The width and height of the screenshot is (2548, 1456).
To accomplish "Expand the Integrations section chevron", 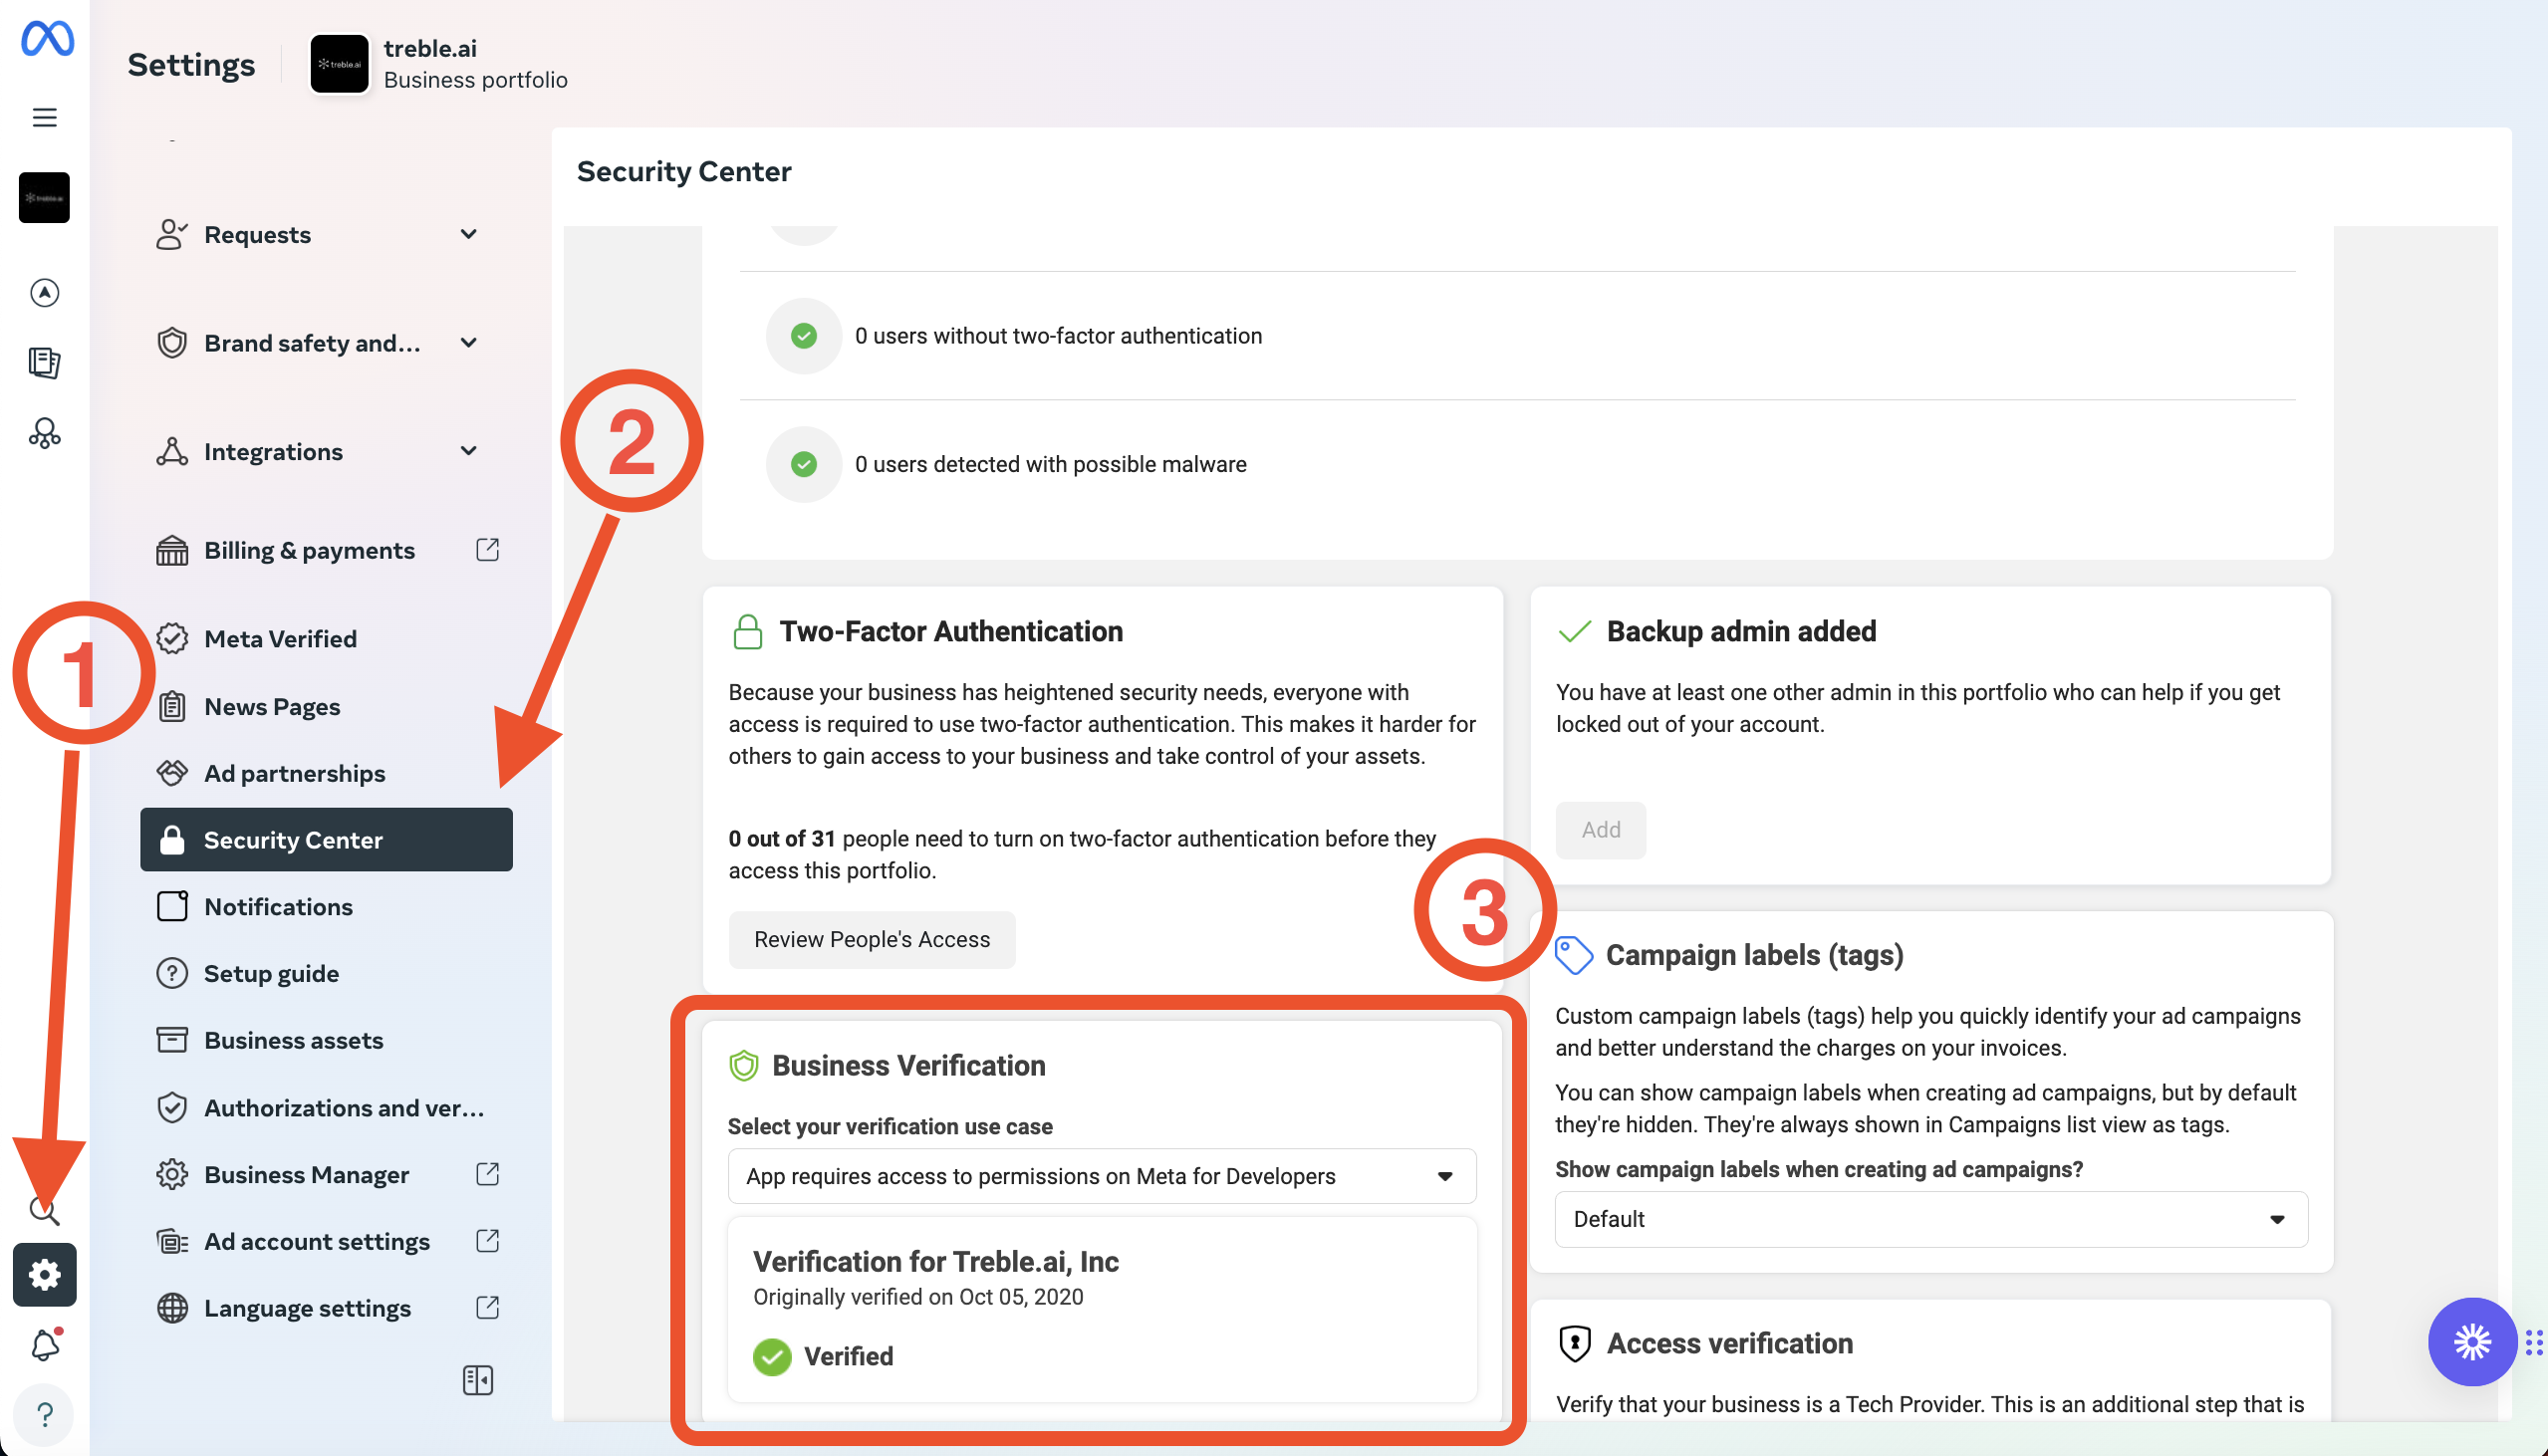I will coord(468,451).
